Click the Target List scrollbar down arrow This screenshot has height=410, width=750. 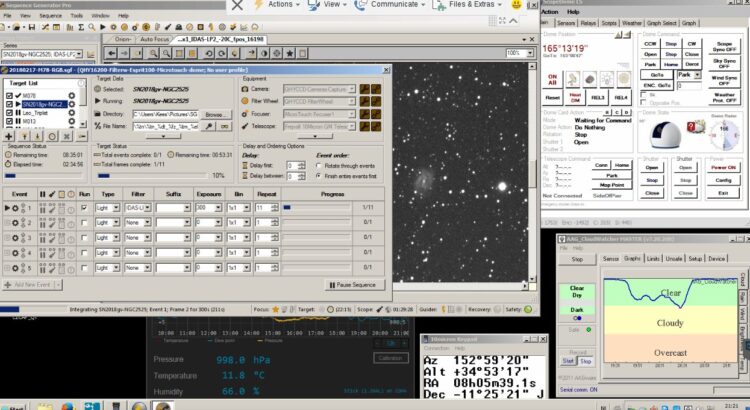tap(83, 124)
